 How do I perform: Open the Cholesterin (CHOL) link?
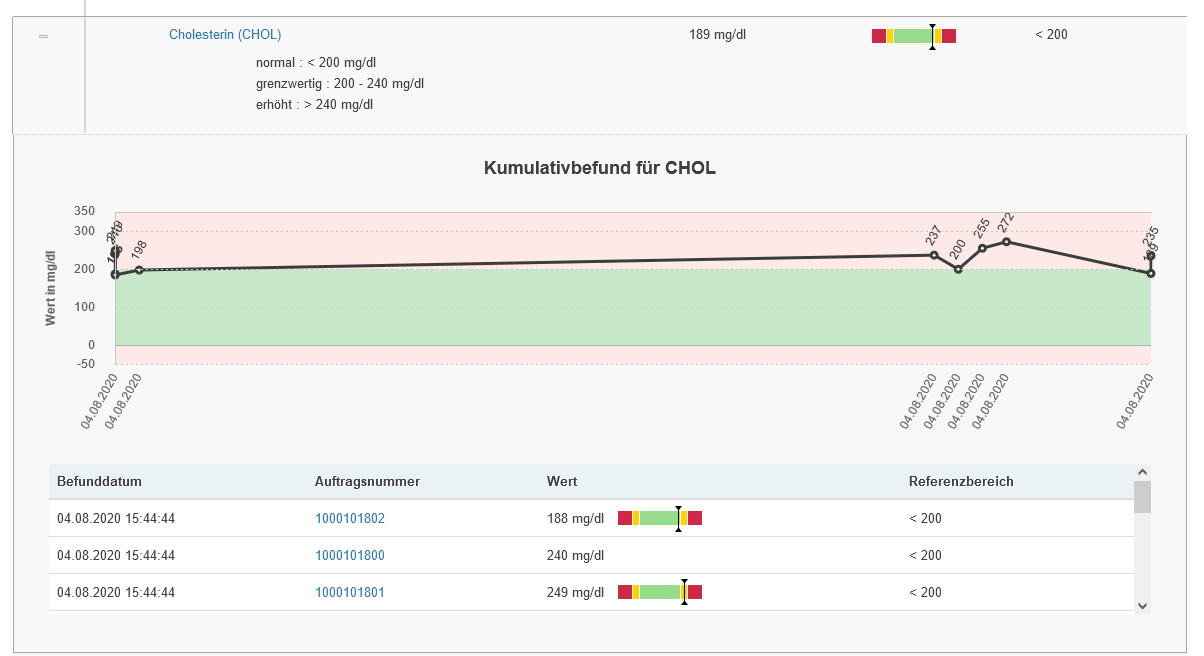[225, 35]
